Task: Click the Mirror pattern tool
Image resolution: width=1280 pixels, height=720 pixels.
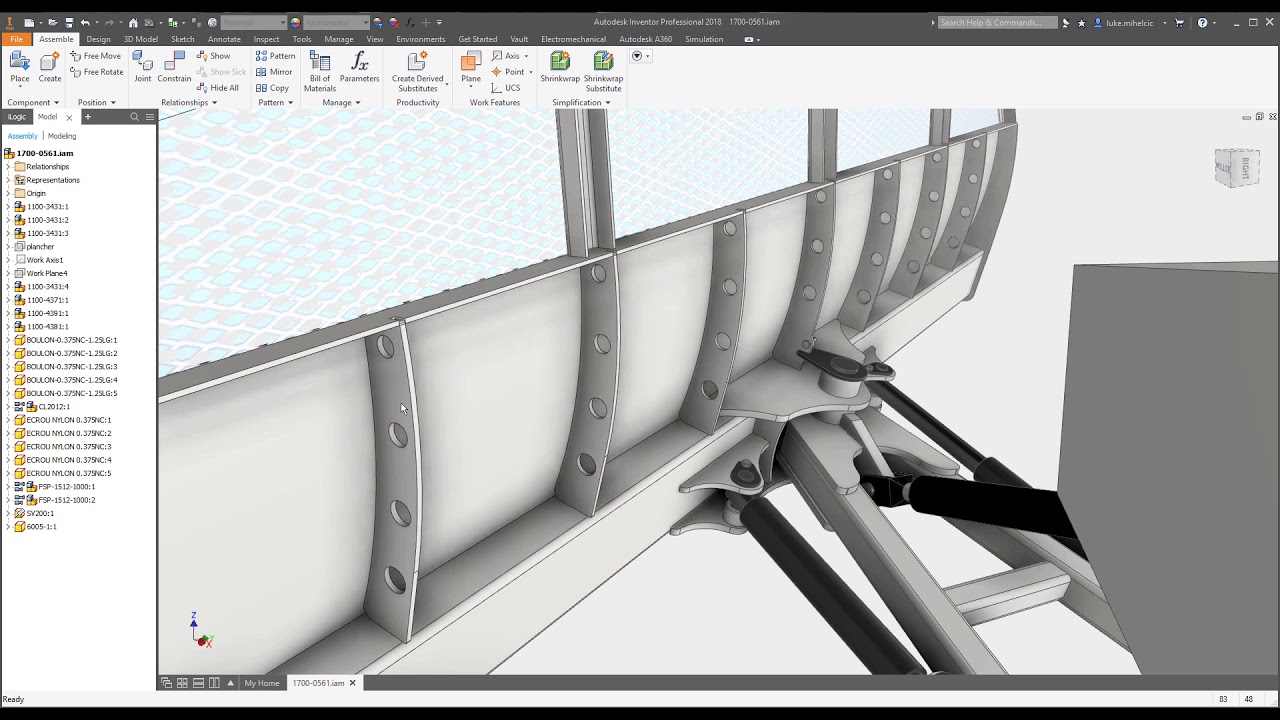Action: (274, 72)
